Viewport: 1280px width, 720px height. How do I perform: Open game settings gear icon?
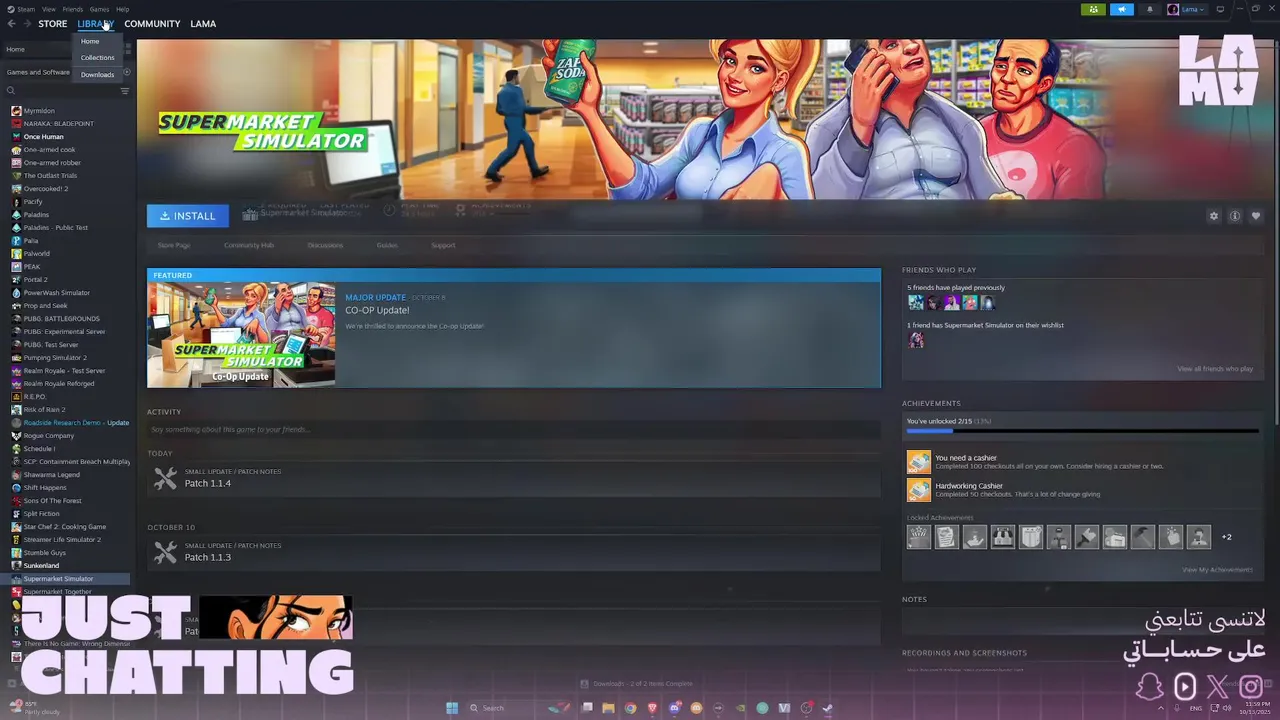coord(1214,216)
